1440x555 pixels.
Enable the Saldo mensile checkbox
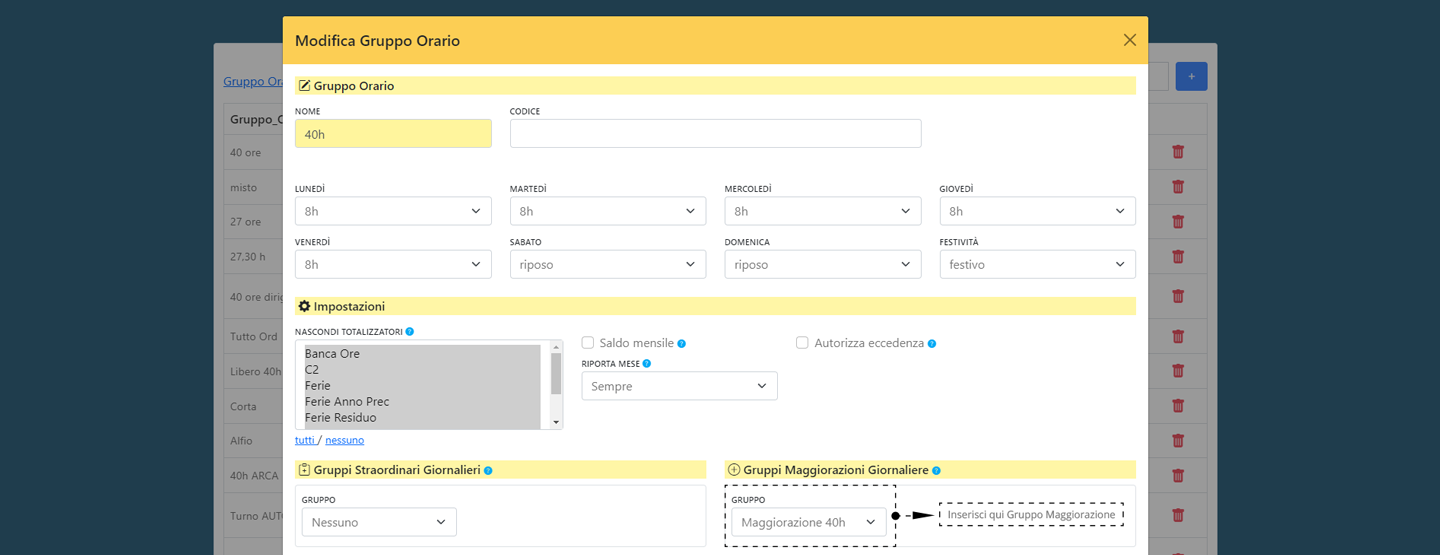pos(588,343)
